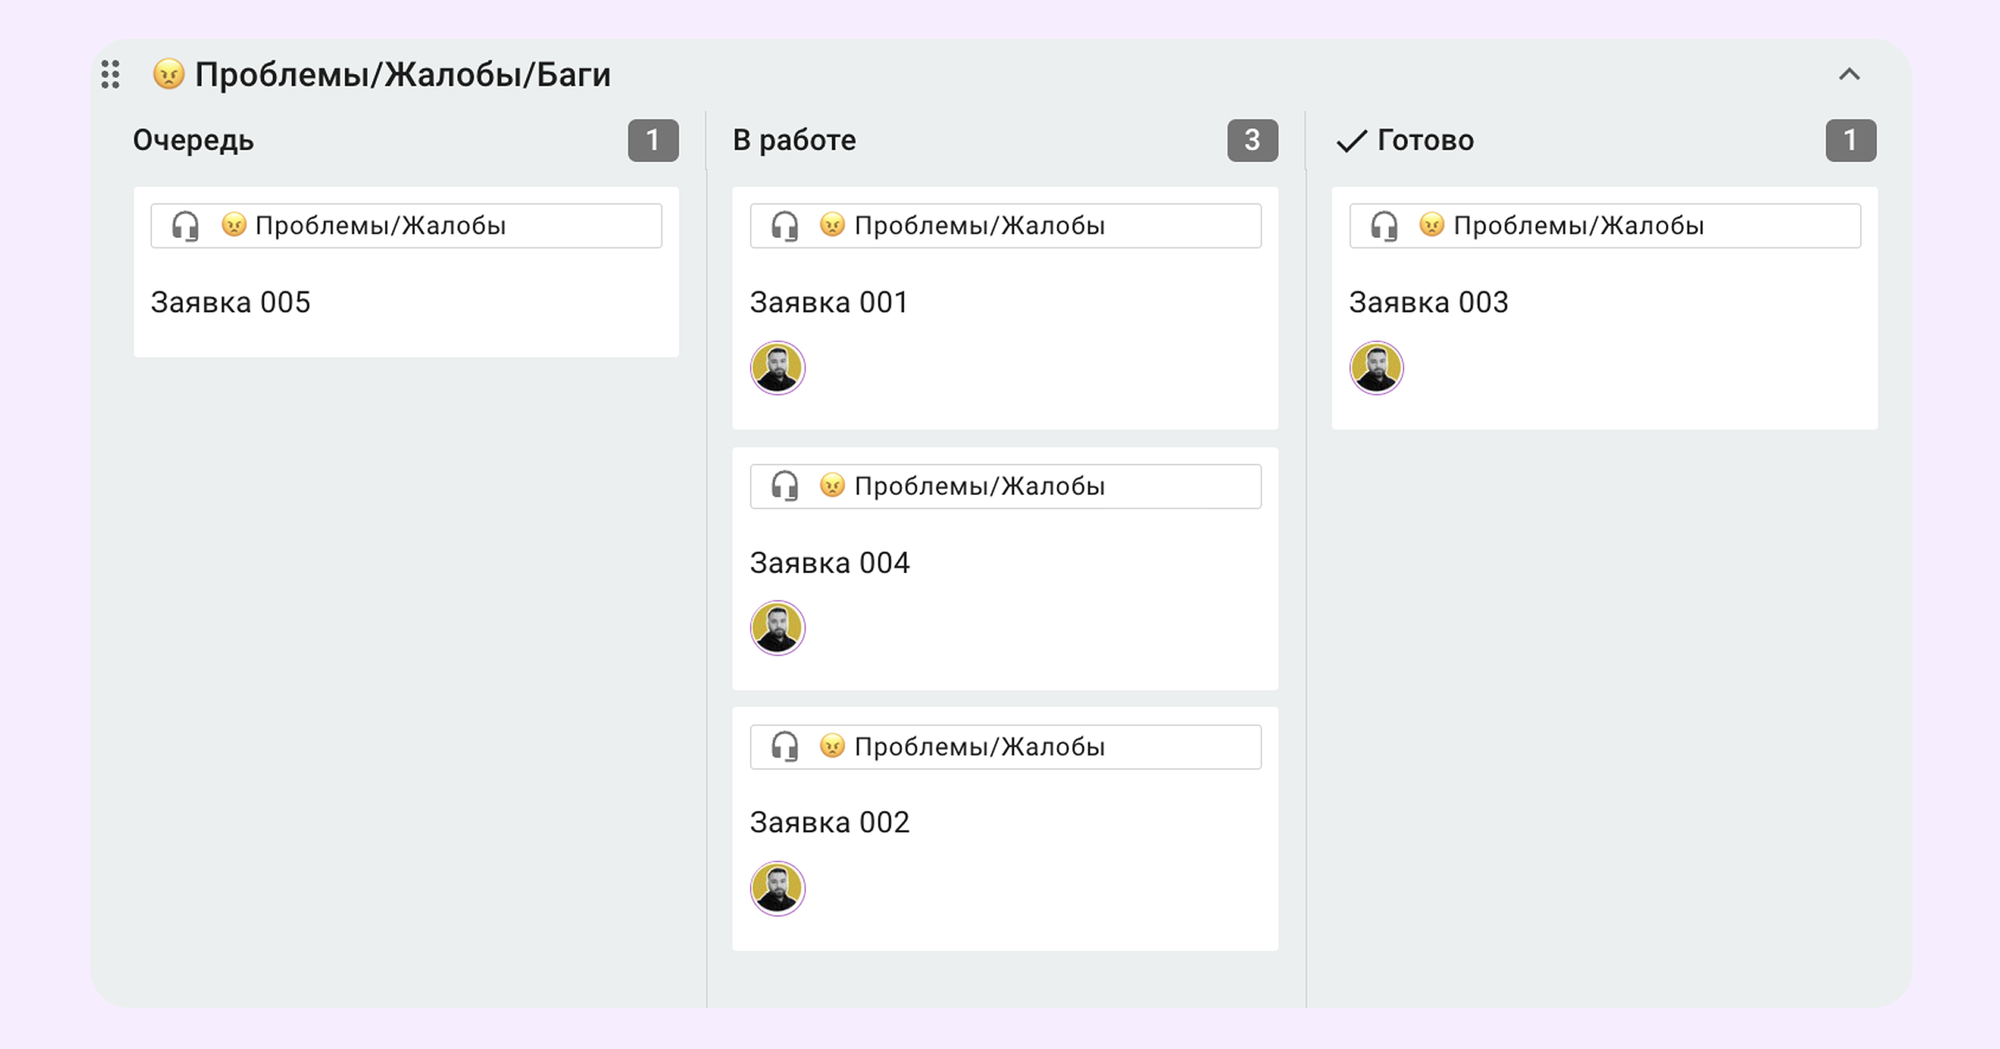This screenshot has width=2000, height=1049.
Task: Select the Готово column header
Action: (x=1424, y=140)
